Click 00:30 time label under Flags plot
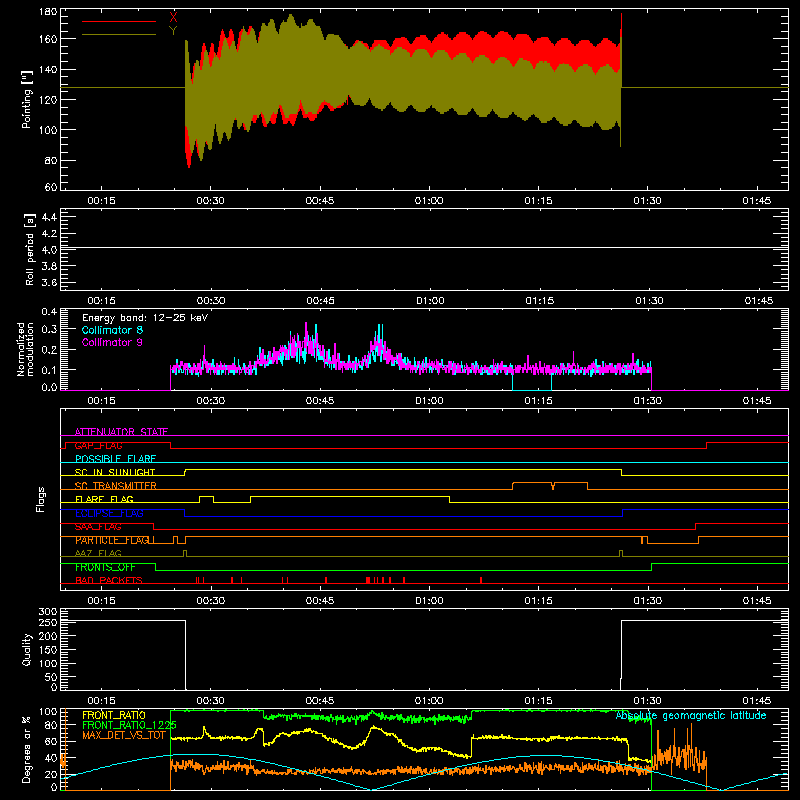Image resolution: width=800 pixels, height=800 pixels. tap(210, 601)
